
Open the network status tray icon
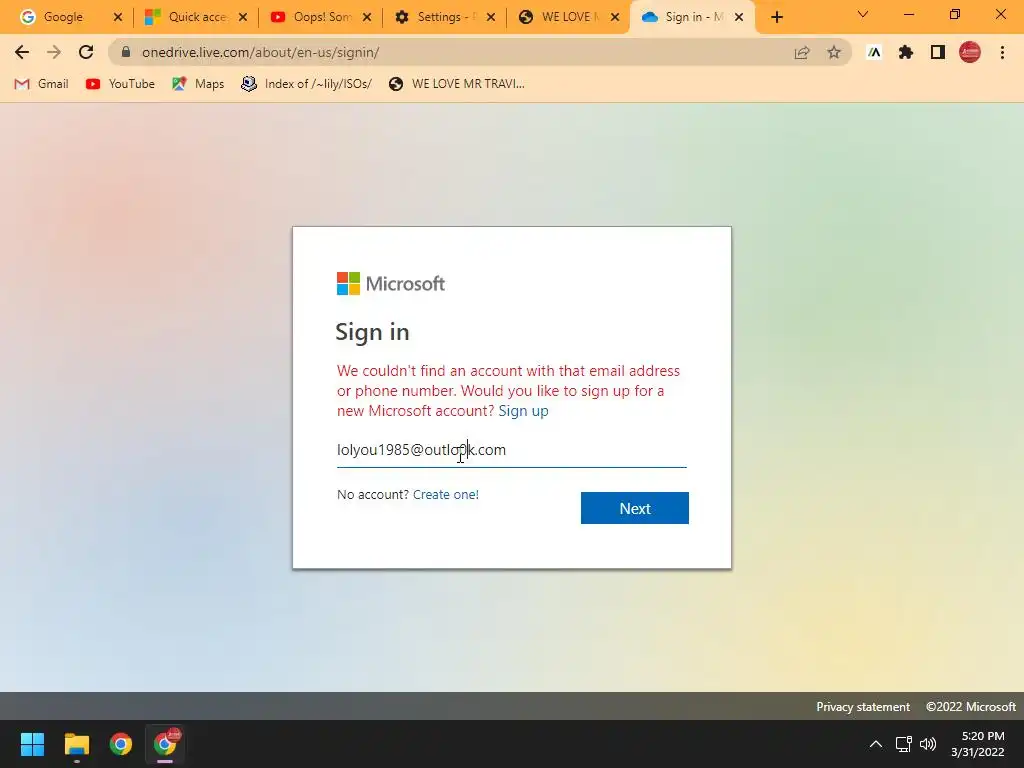coord(904,744)
